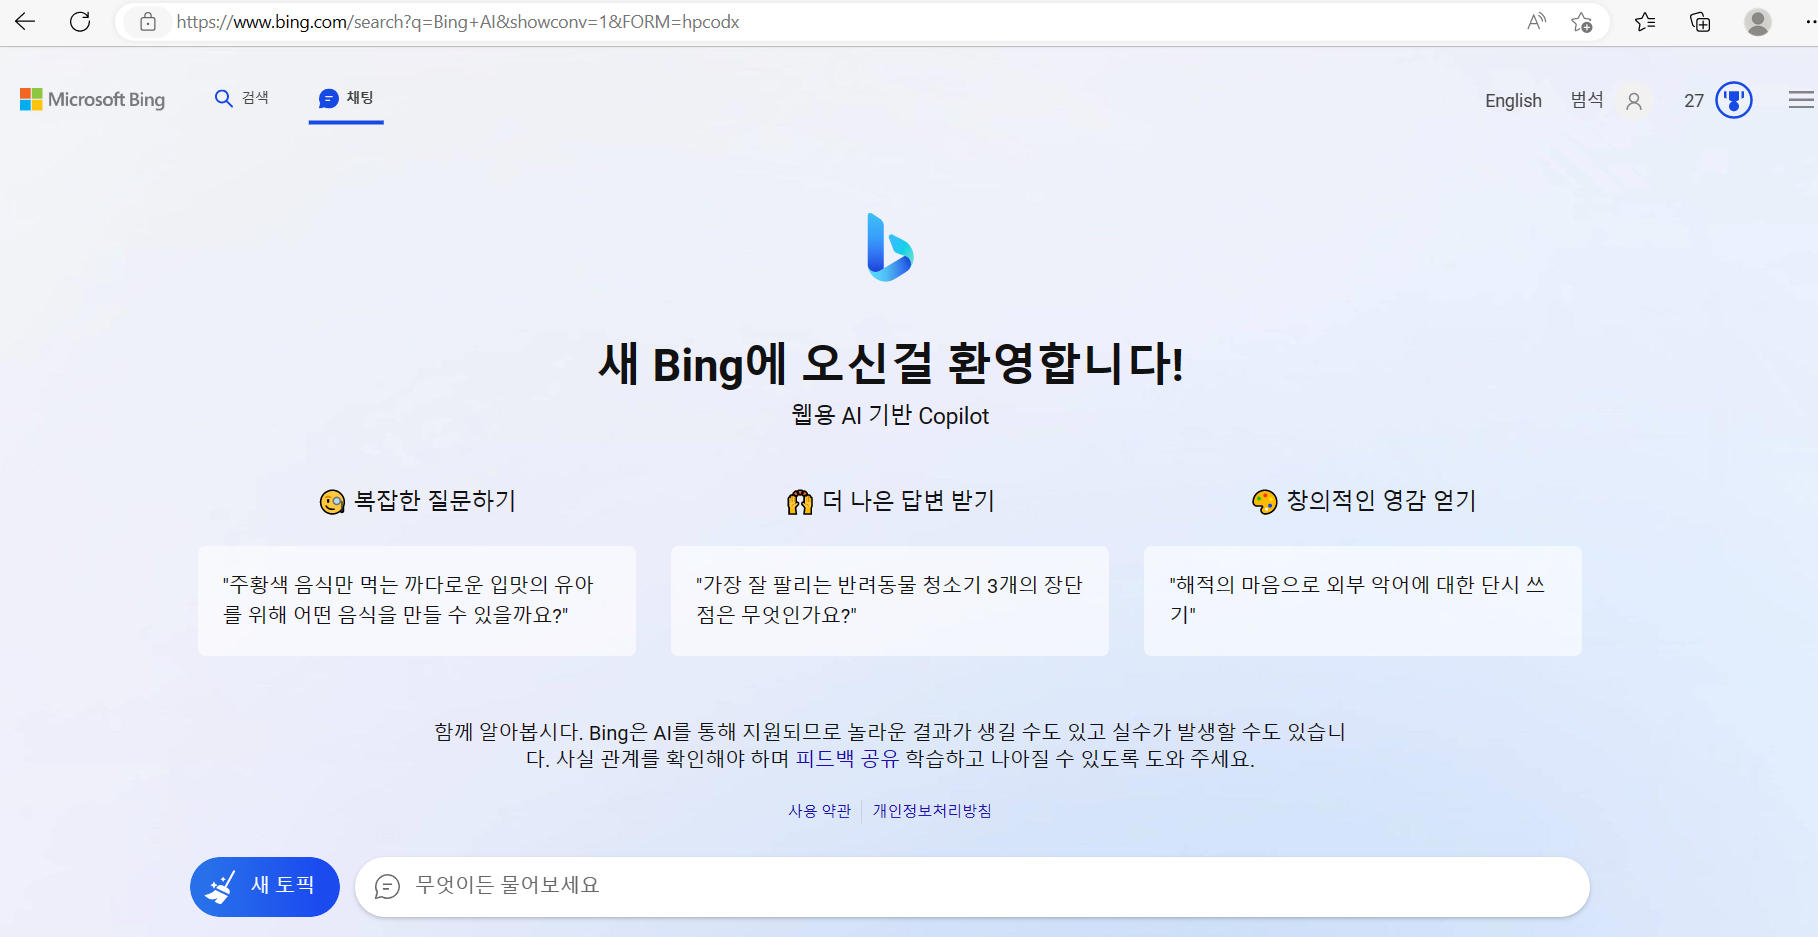This screenshot has width=1818, height=937.
Task: Open the hamburger menu on Bing
Action: (1801, 100)
